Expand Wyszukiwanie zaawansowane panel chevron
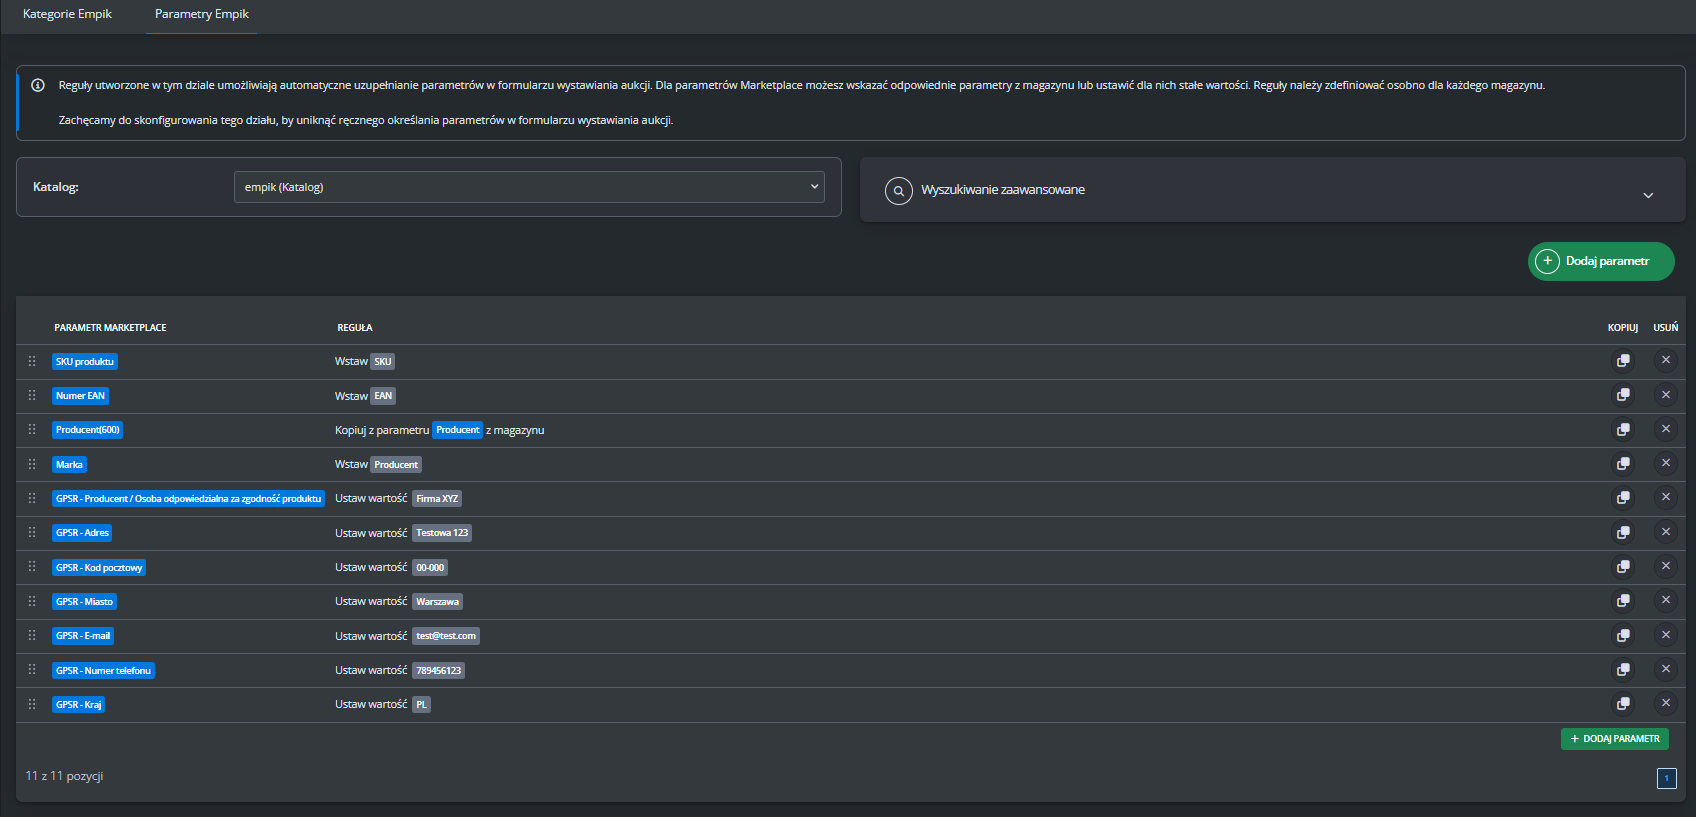This screenshot has height=817, width=1696. coord(1647,195)
